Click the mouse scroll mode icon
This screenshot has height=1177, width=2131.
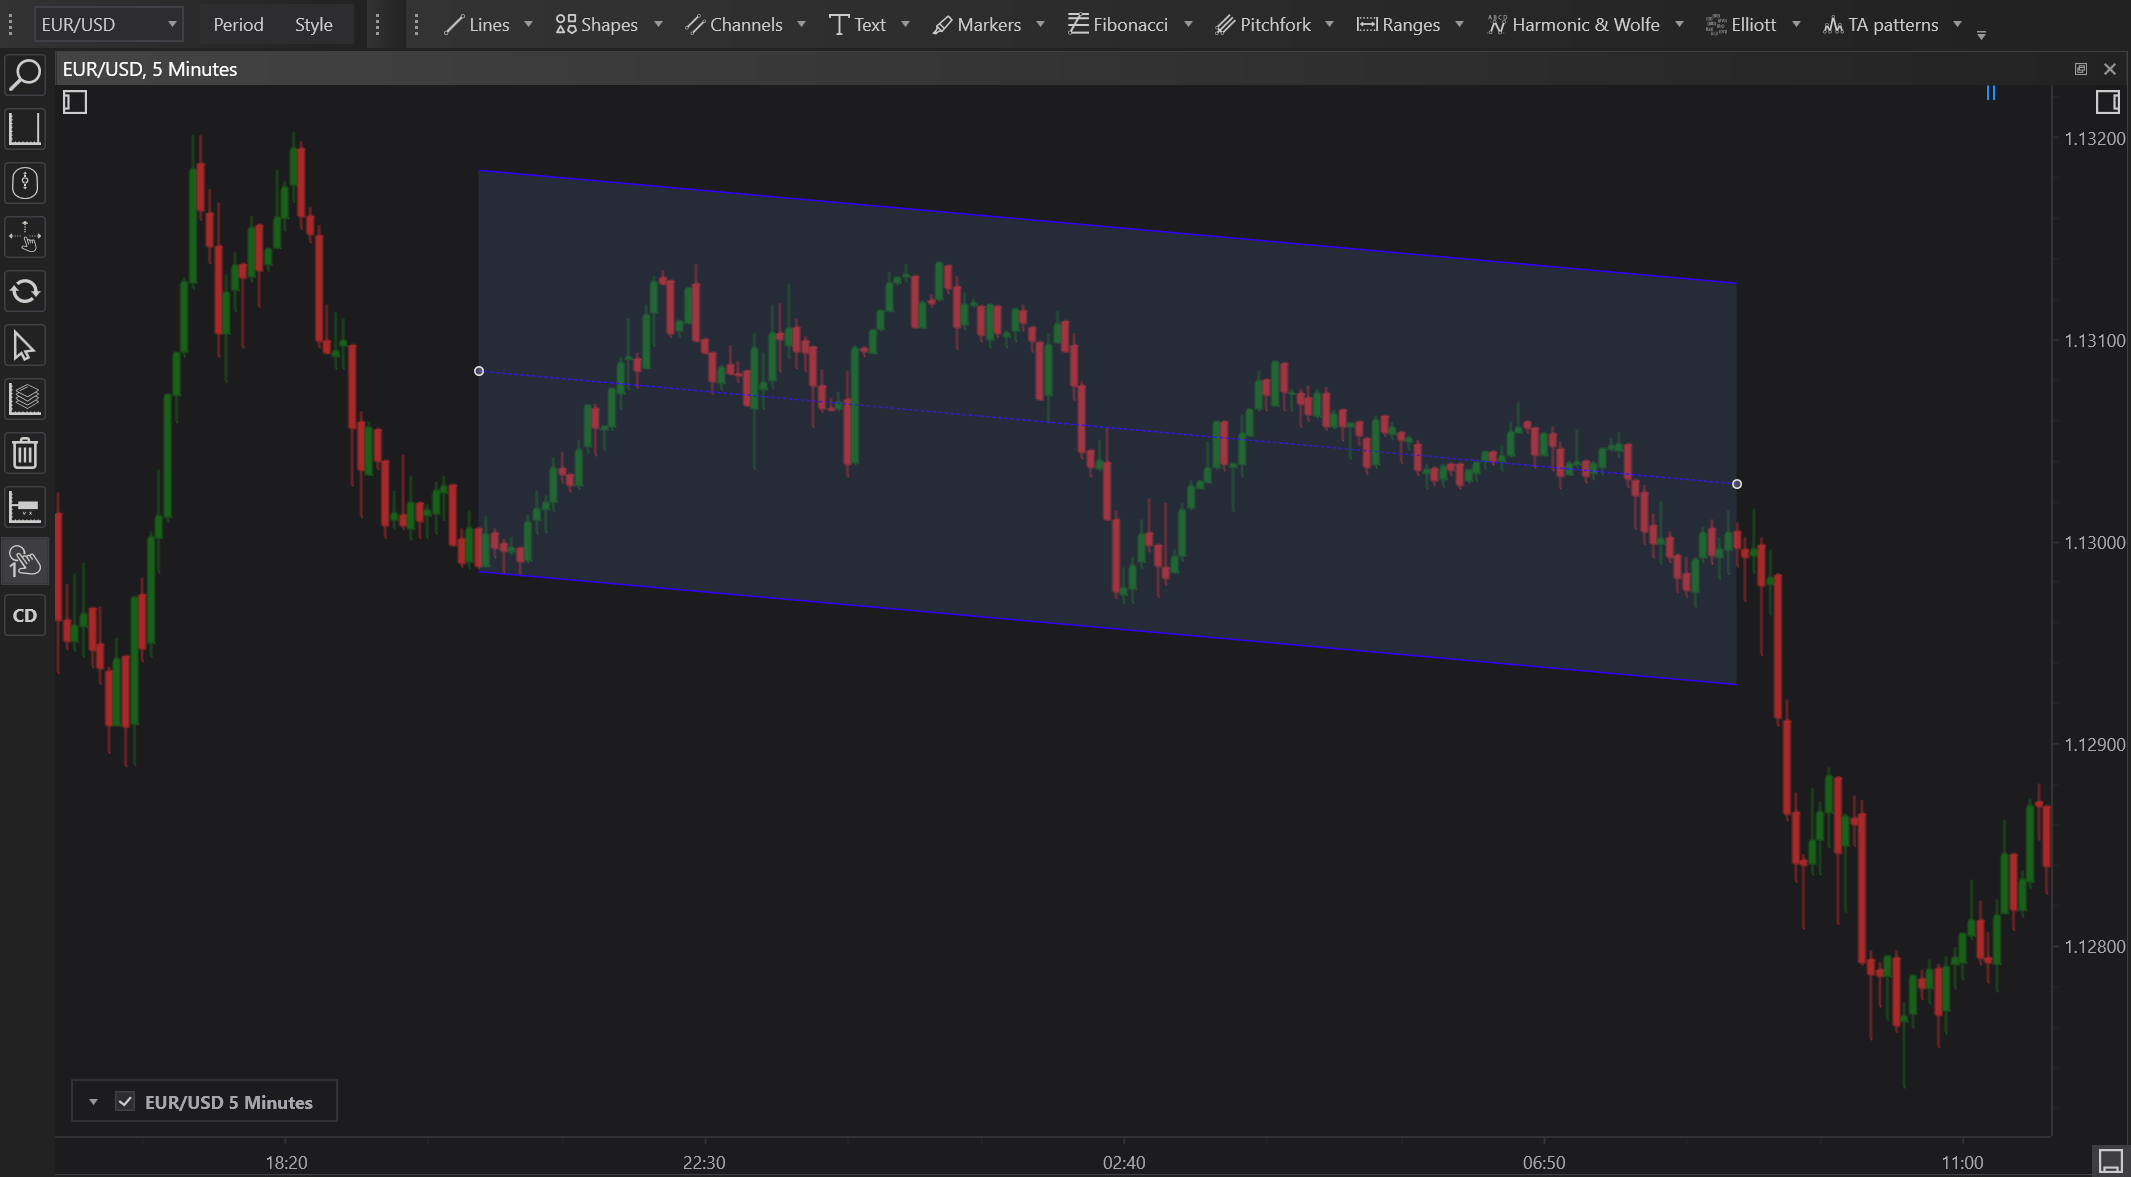pyautogui.click(x=25, y=183)
